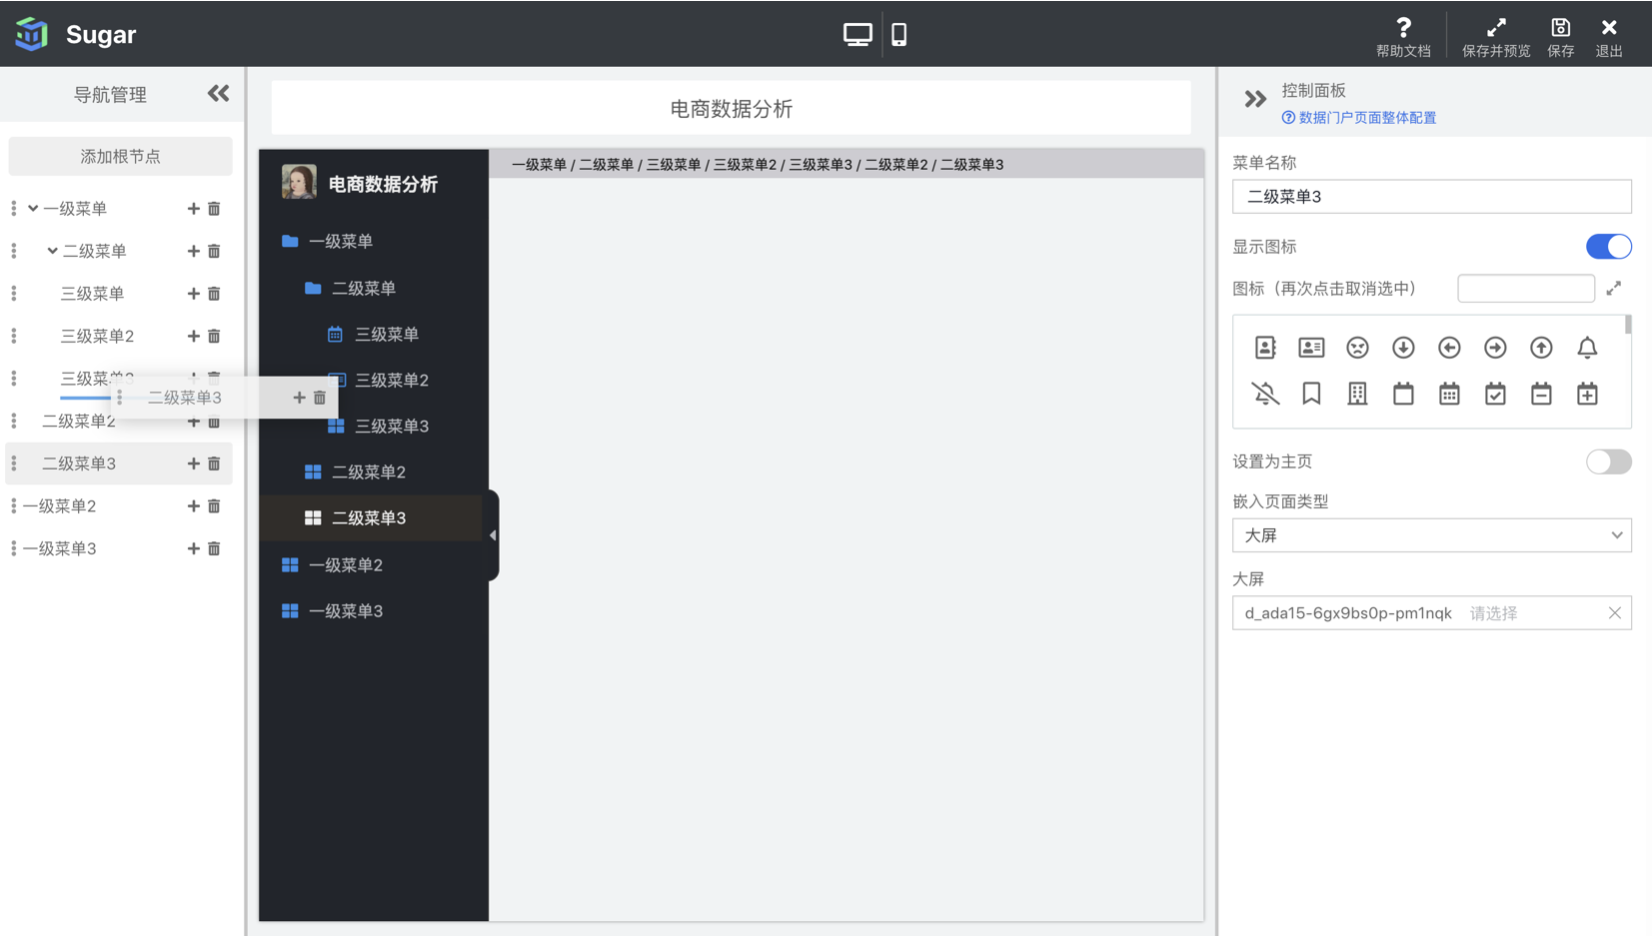Choose the building icon
1652x936 pixels.
(x=1357, y=394)
